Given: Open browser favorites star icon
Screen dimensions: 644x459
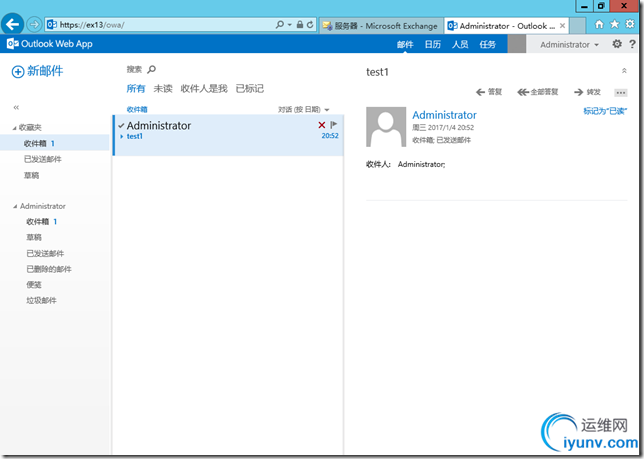Looking at the screenshot, I should tap(614, 24).
